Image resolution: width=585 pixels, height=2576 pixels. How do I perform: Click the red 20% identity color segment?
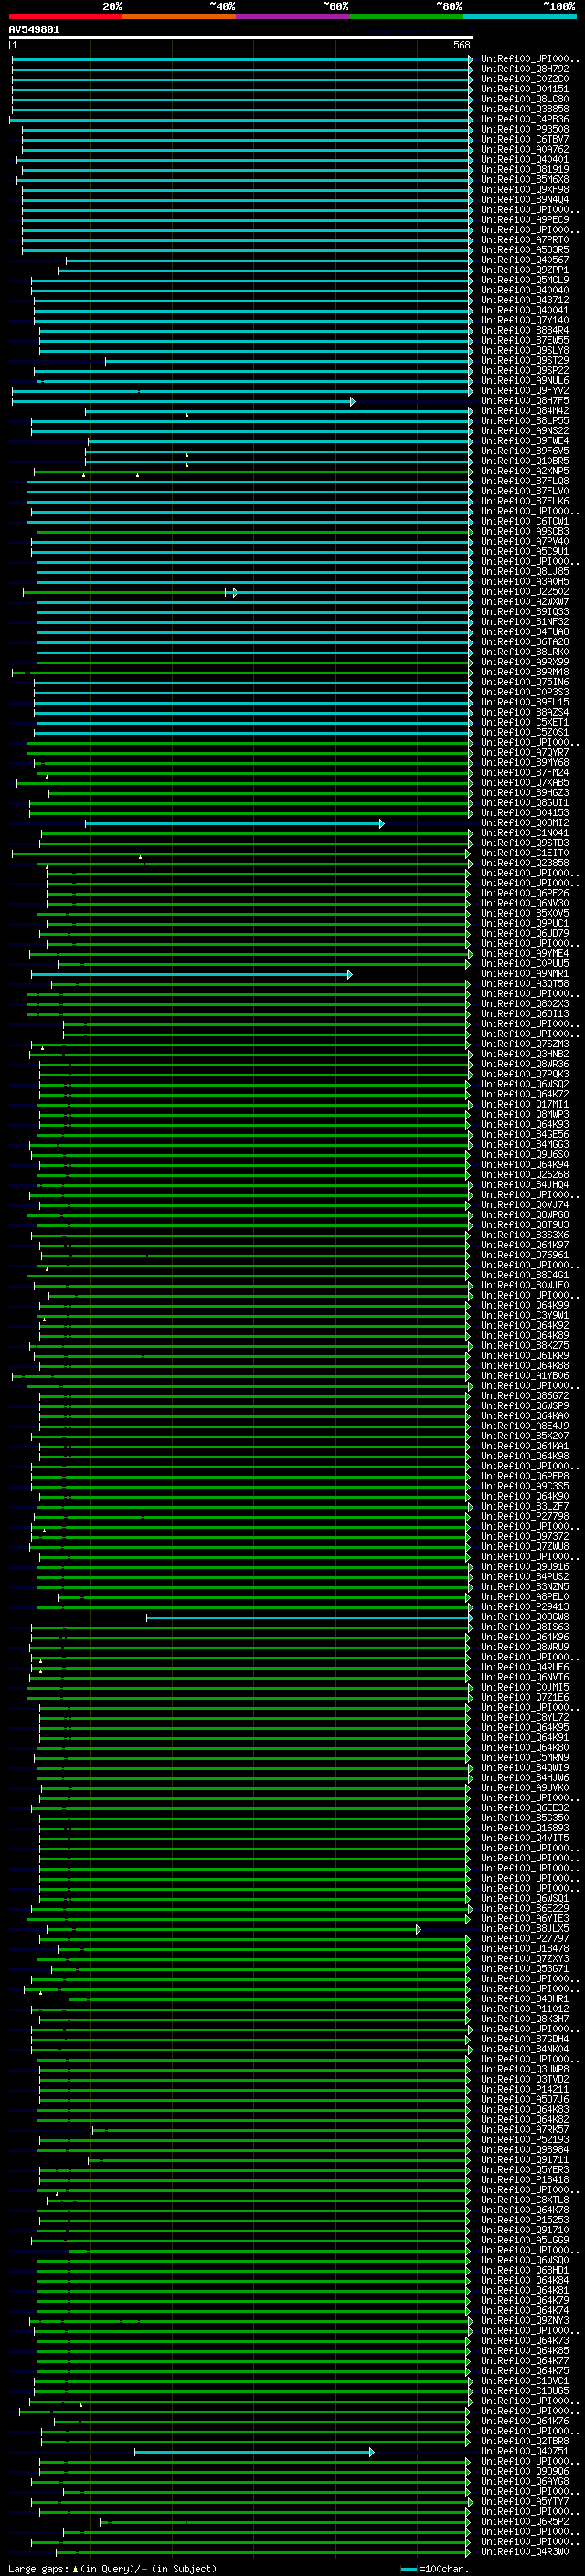point(65,16)
